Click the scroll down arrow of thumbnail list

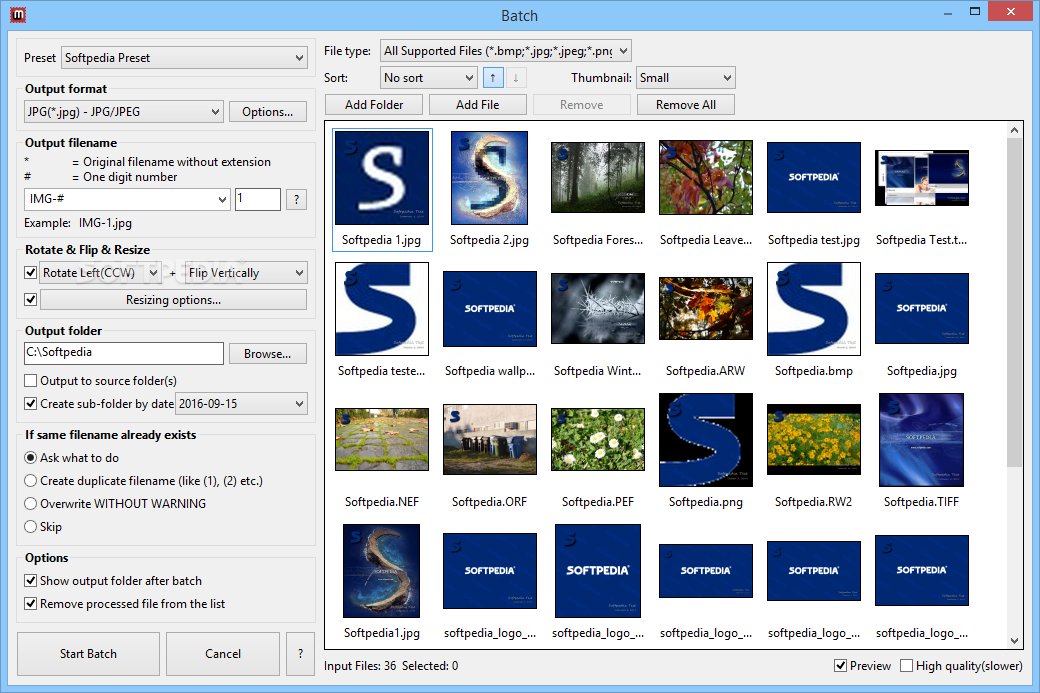coord(1014,641)
